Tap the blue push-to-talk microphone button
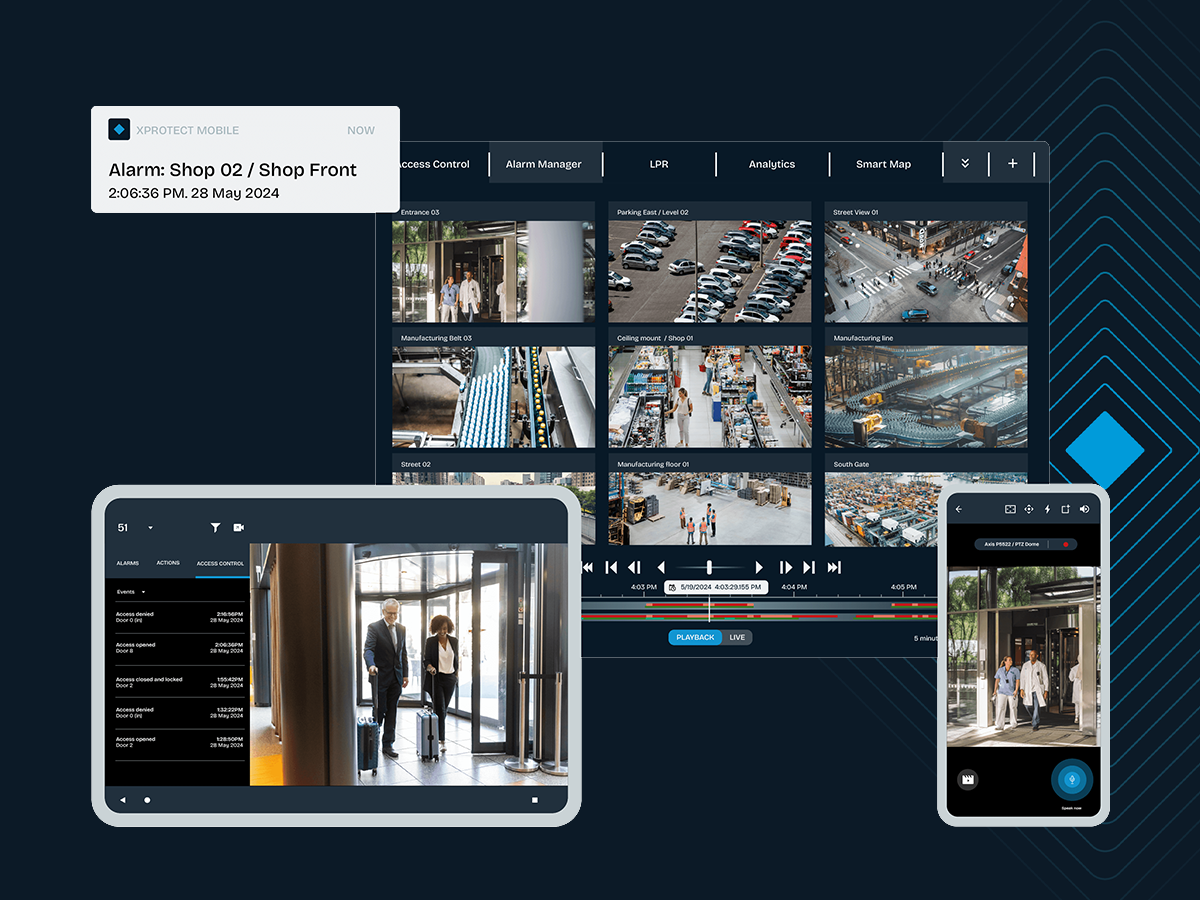Screen dimensions: 1200x900 pos(1072,779)
